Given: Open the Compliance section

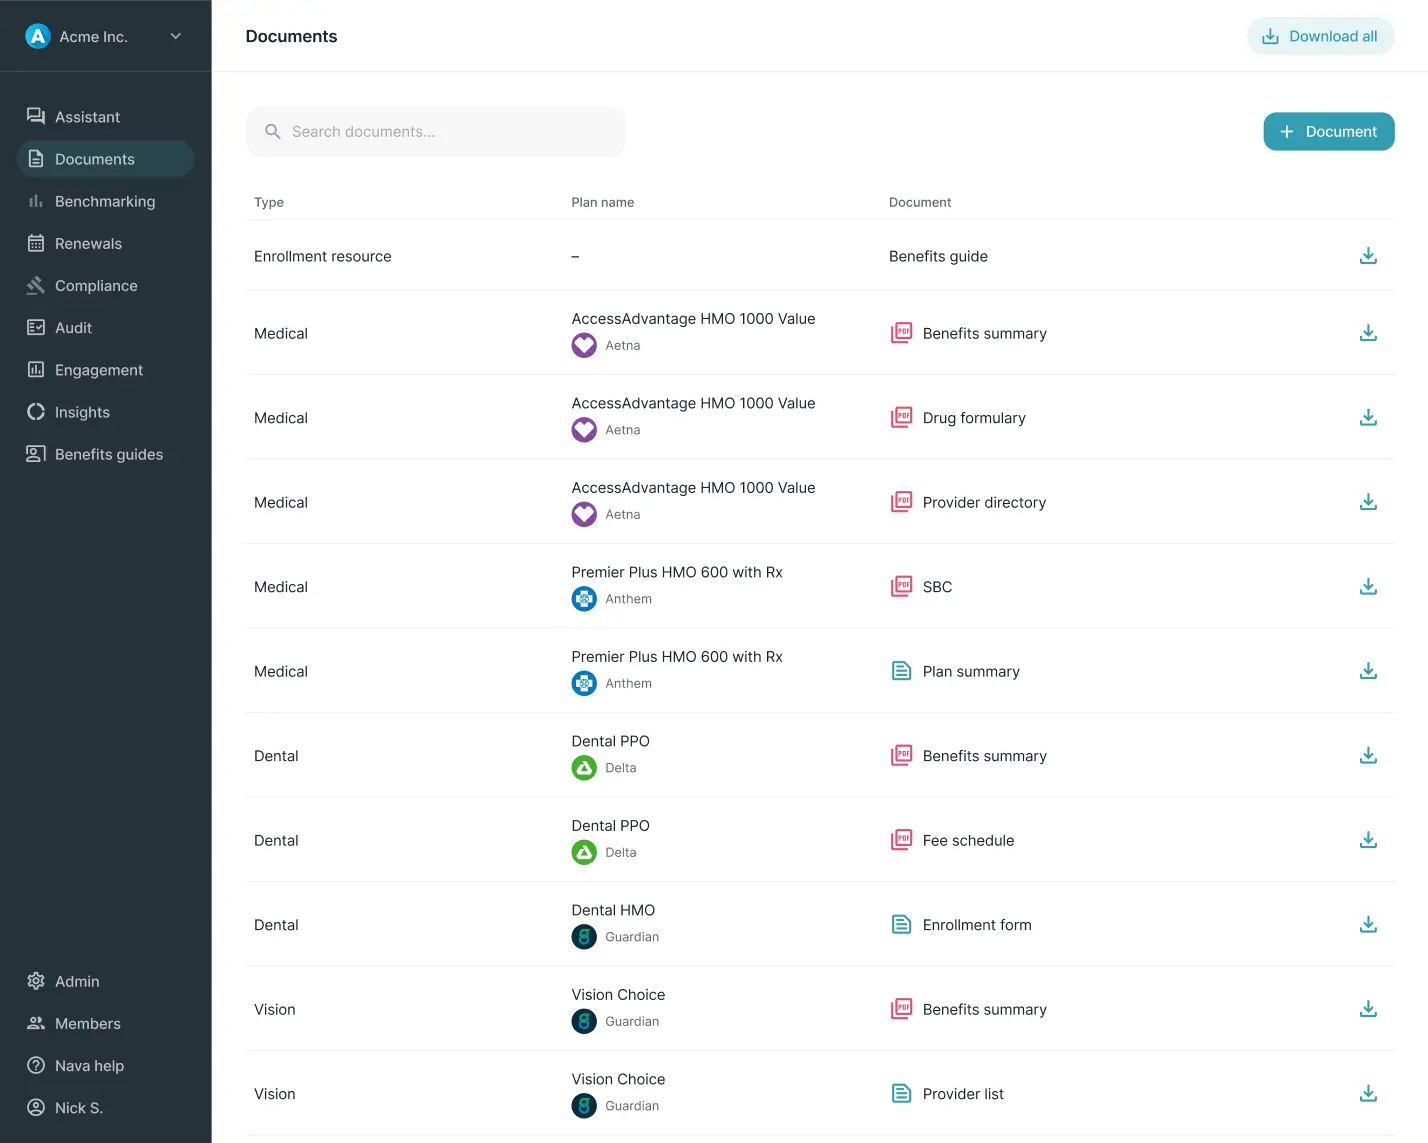Looking at the screenshot, I should [96, 285].
